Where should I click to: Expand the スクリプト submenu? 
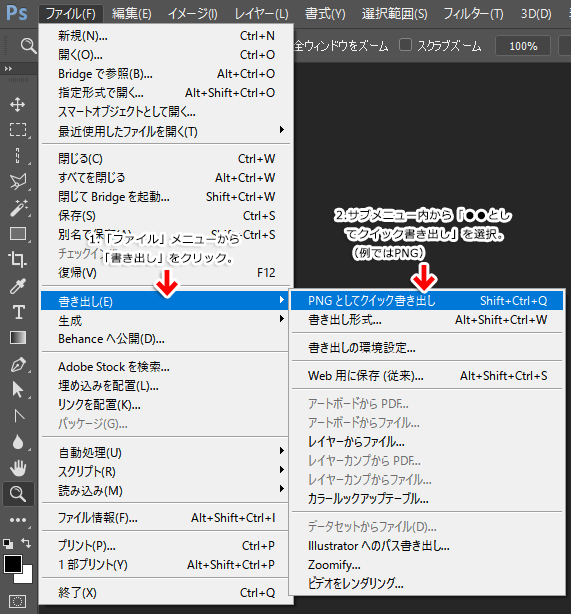[166, 471]
